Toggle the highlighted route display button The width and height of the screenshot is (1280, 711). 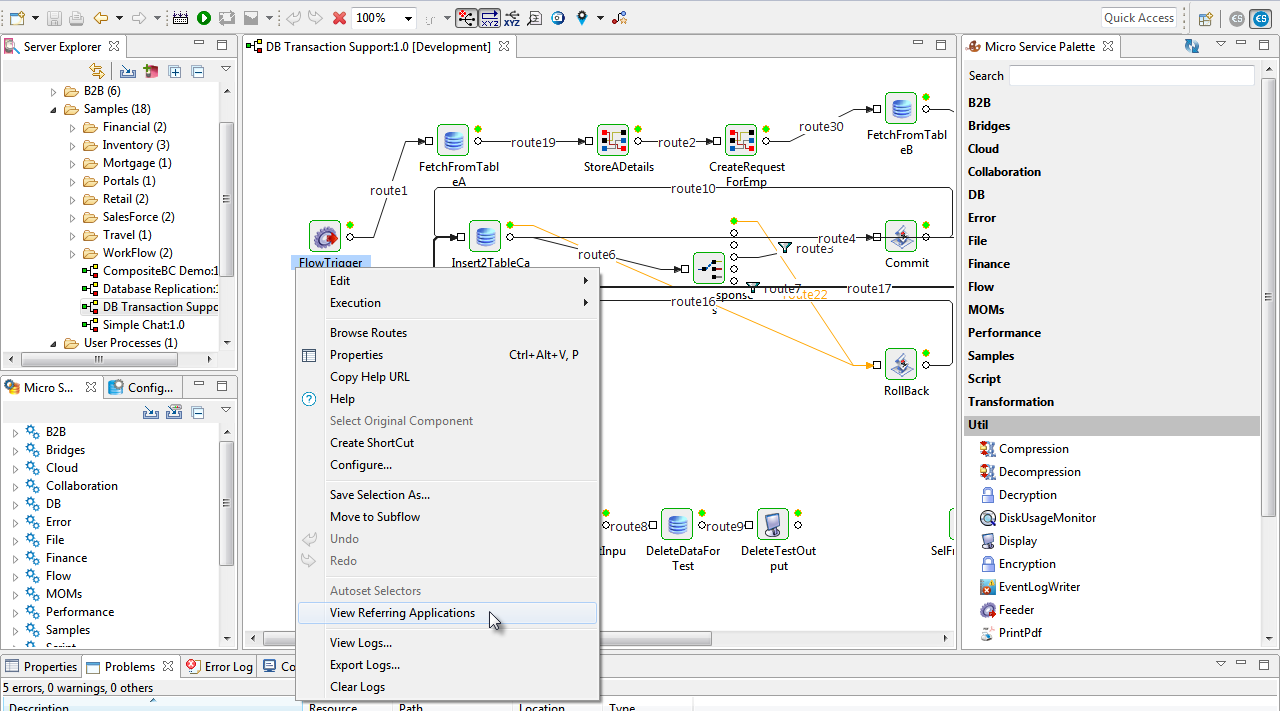tap(466, 18)
